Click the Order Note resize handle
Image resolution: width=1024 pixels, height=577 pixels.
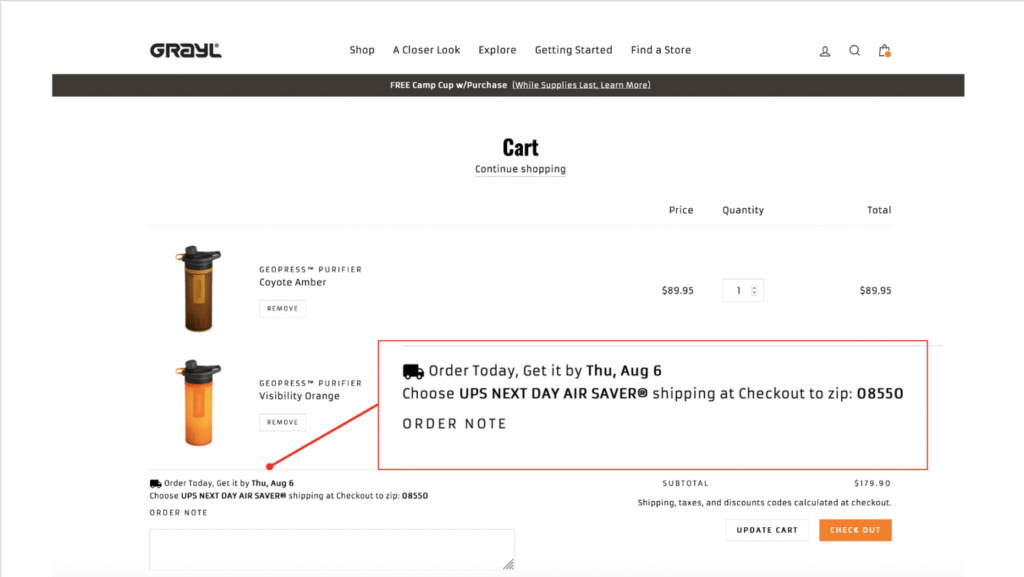[509, 565]
